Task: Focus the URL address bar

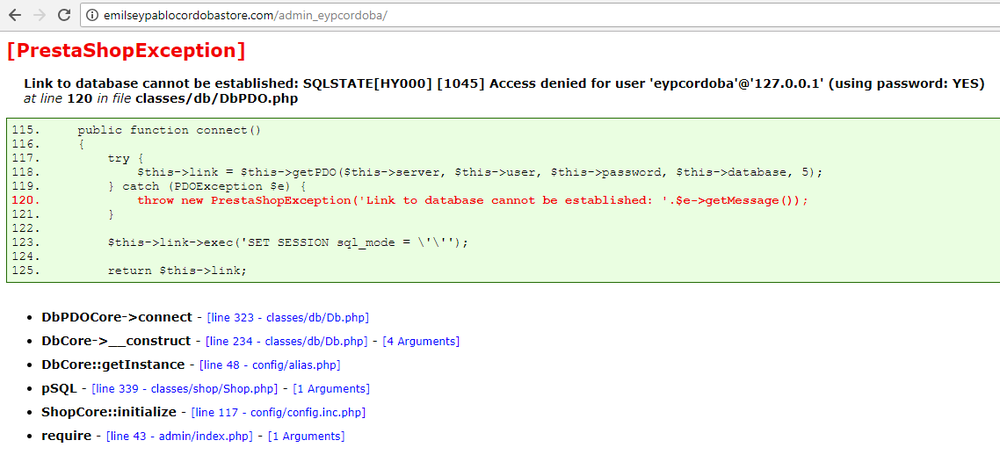Action: click(x=542, y=16)
